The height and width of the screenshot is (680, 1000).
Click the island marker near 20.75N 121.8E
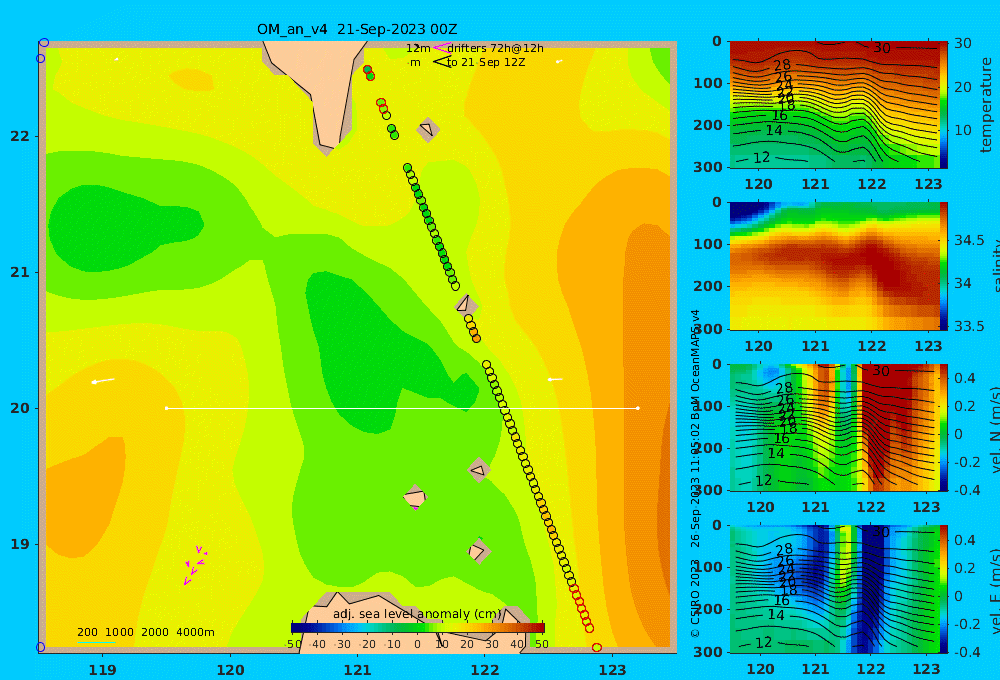[466, 304]
